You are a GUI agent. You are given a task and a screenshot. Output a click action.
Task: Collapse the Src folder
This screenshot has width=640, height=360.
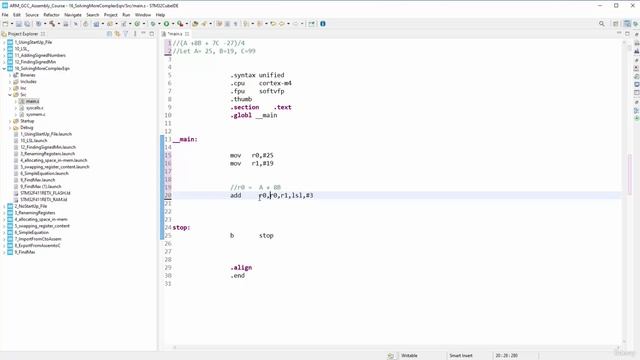pyautogui.click(x=10, y=95)
